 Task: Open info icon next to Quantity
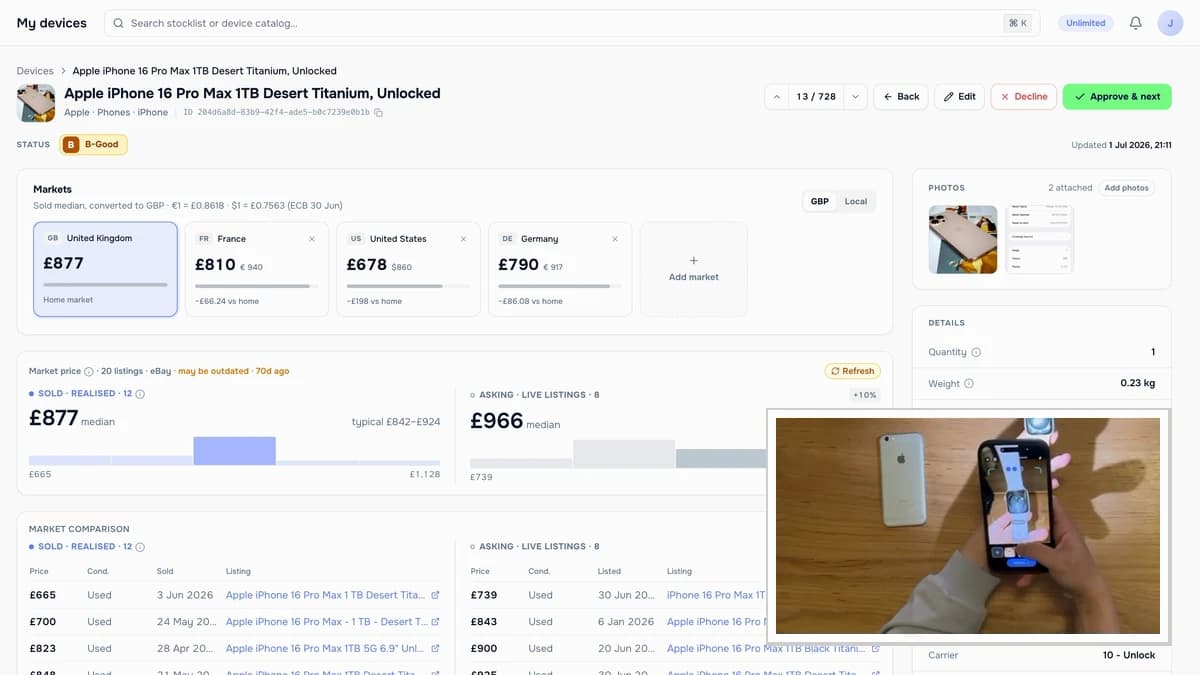[976, 352]
